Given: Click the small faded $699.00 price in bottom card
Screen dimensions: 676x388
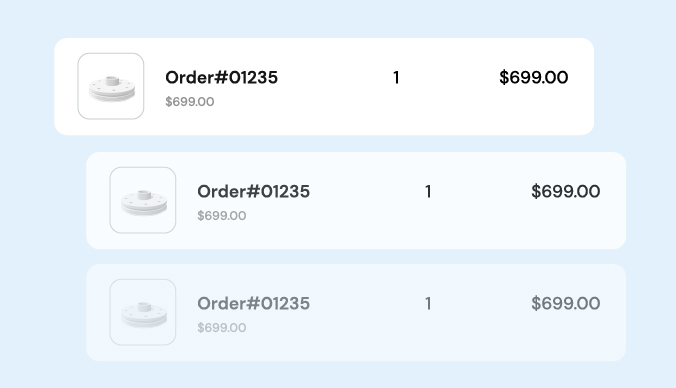Looking at the screenshot, I should 222,328.
